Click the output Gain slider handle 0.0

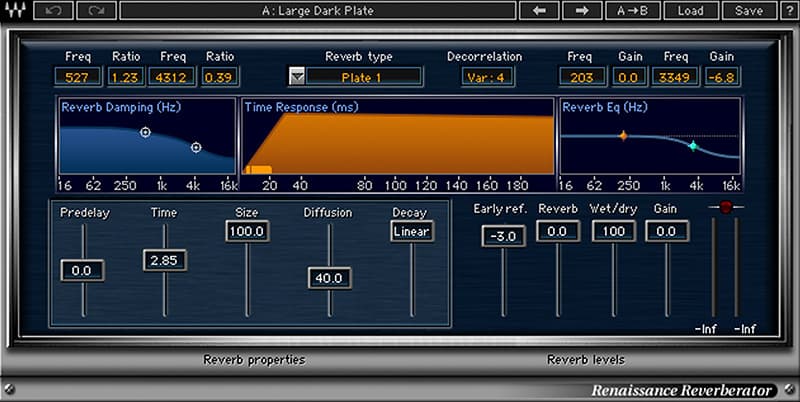(667, 231)
